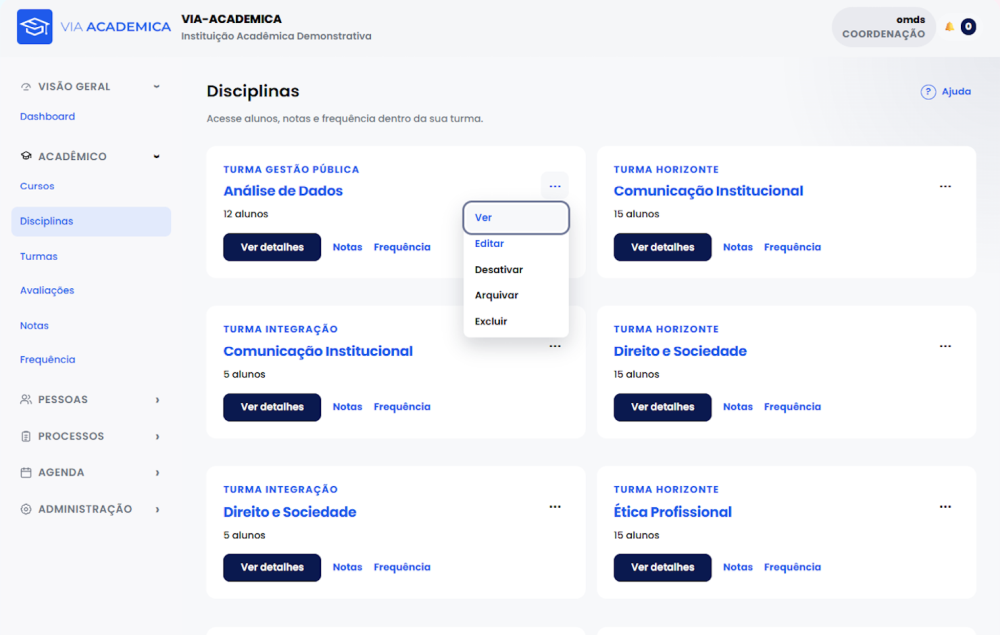Viewport: 1000px width, 635px height.
Task: Click the notification count badge
Action: coord(968,27)
